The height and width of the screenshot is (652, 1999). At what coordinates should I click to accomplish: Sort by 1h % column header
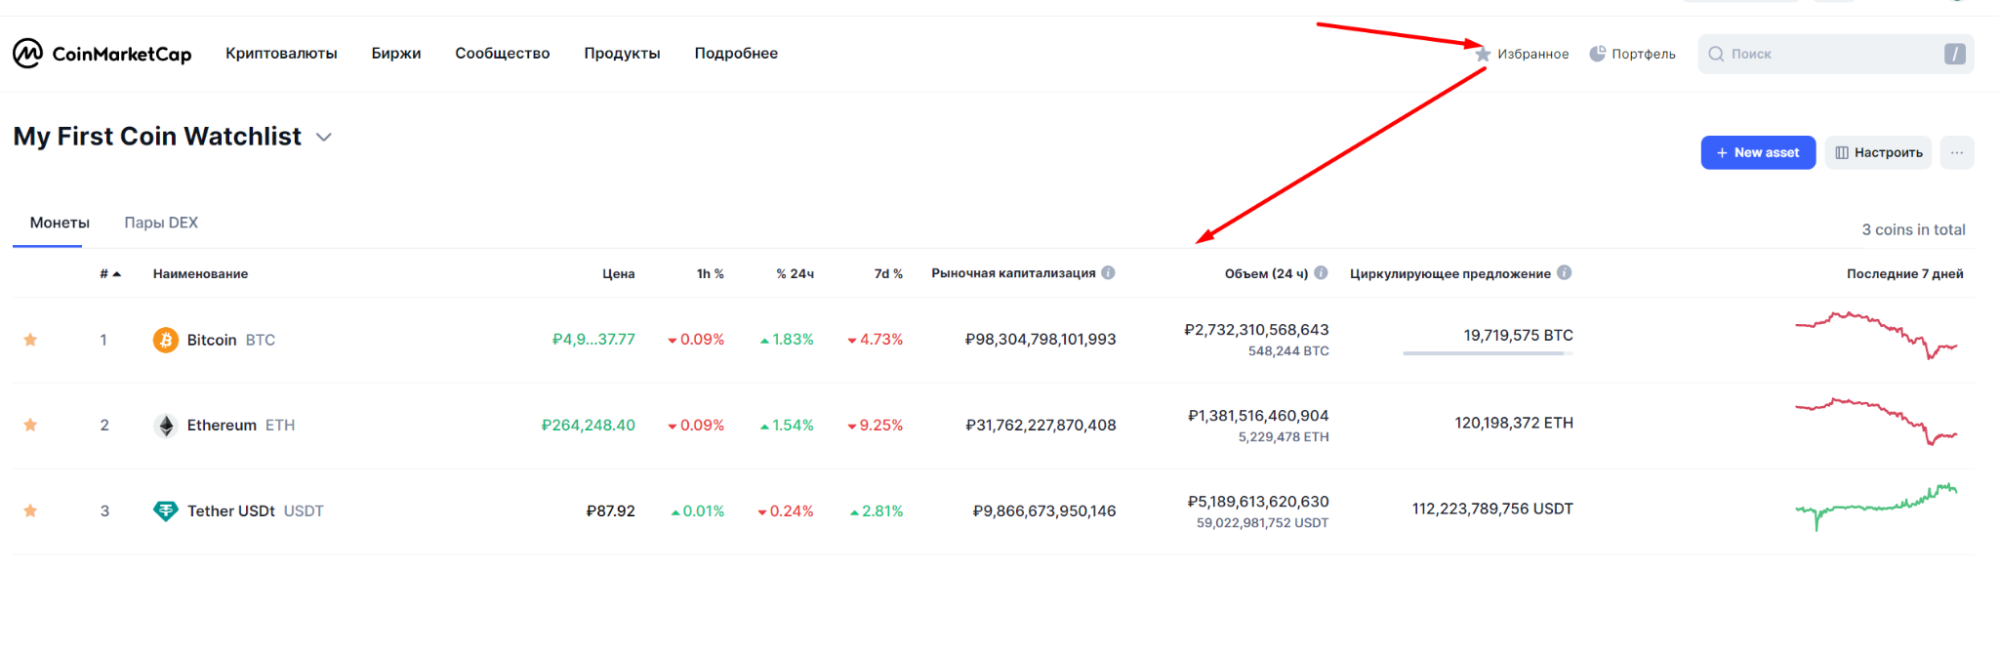(x=710, y=274)
